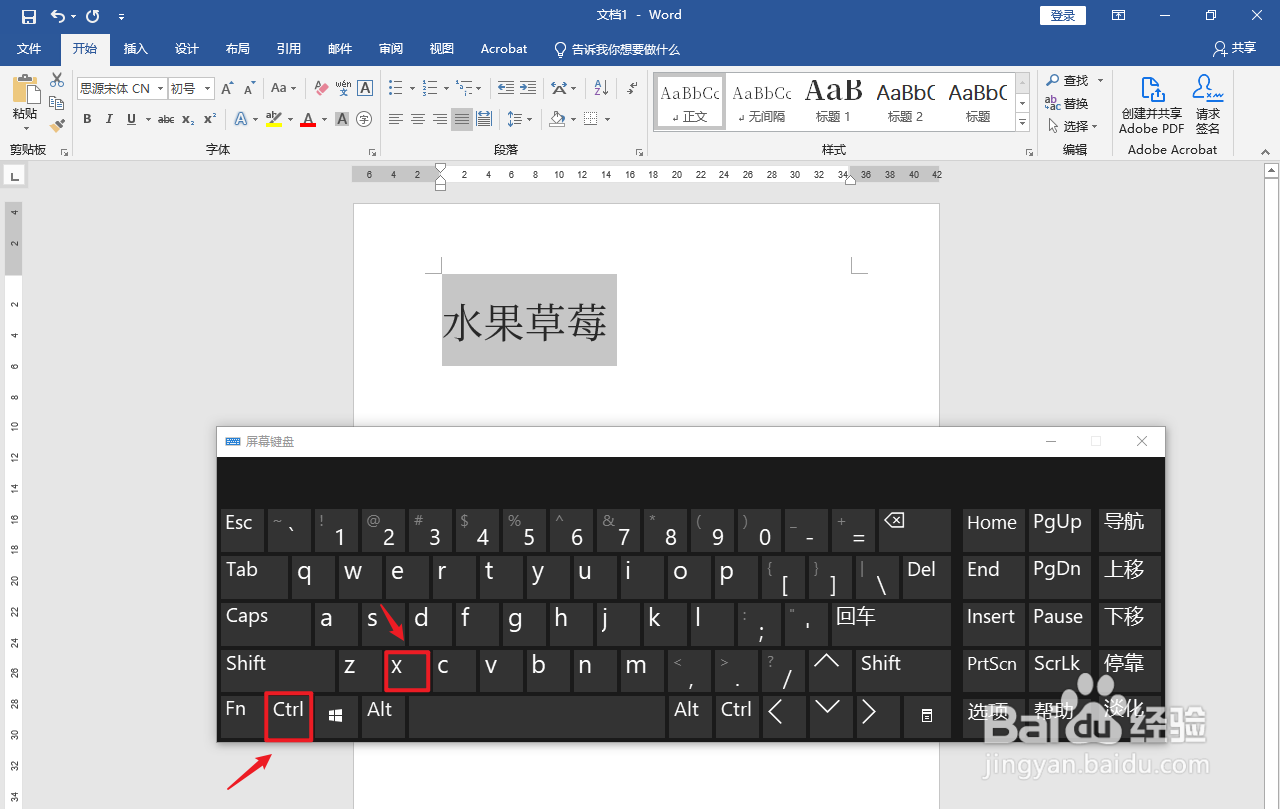Viewport: 1280px width, 809px height.
Task: Switch to the Review (审阅) tab
Action: tap(390, 48)
